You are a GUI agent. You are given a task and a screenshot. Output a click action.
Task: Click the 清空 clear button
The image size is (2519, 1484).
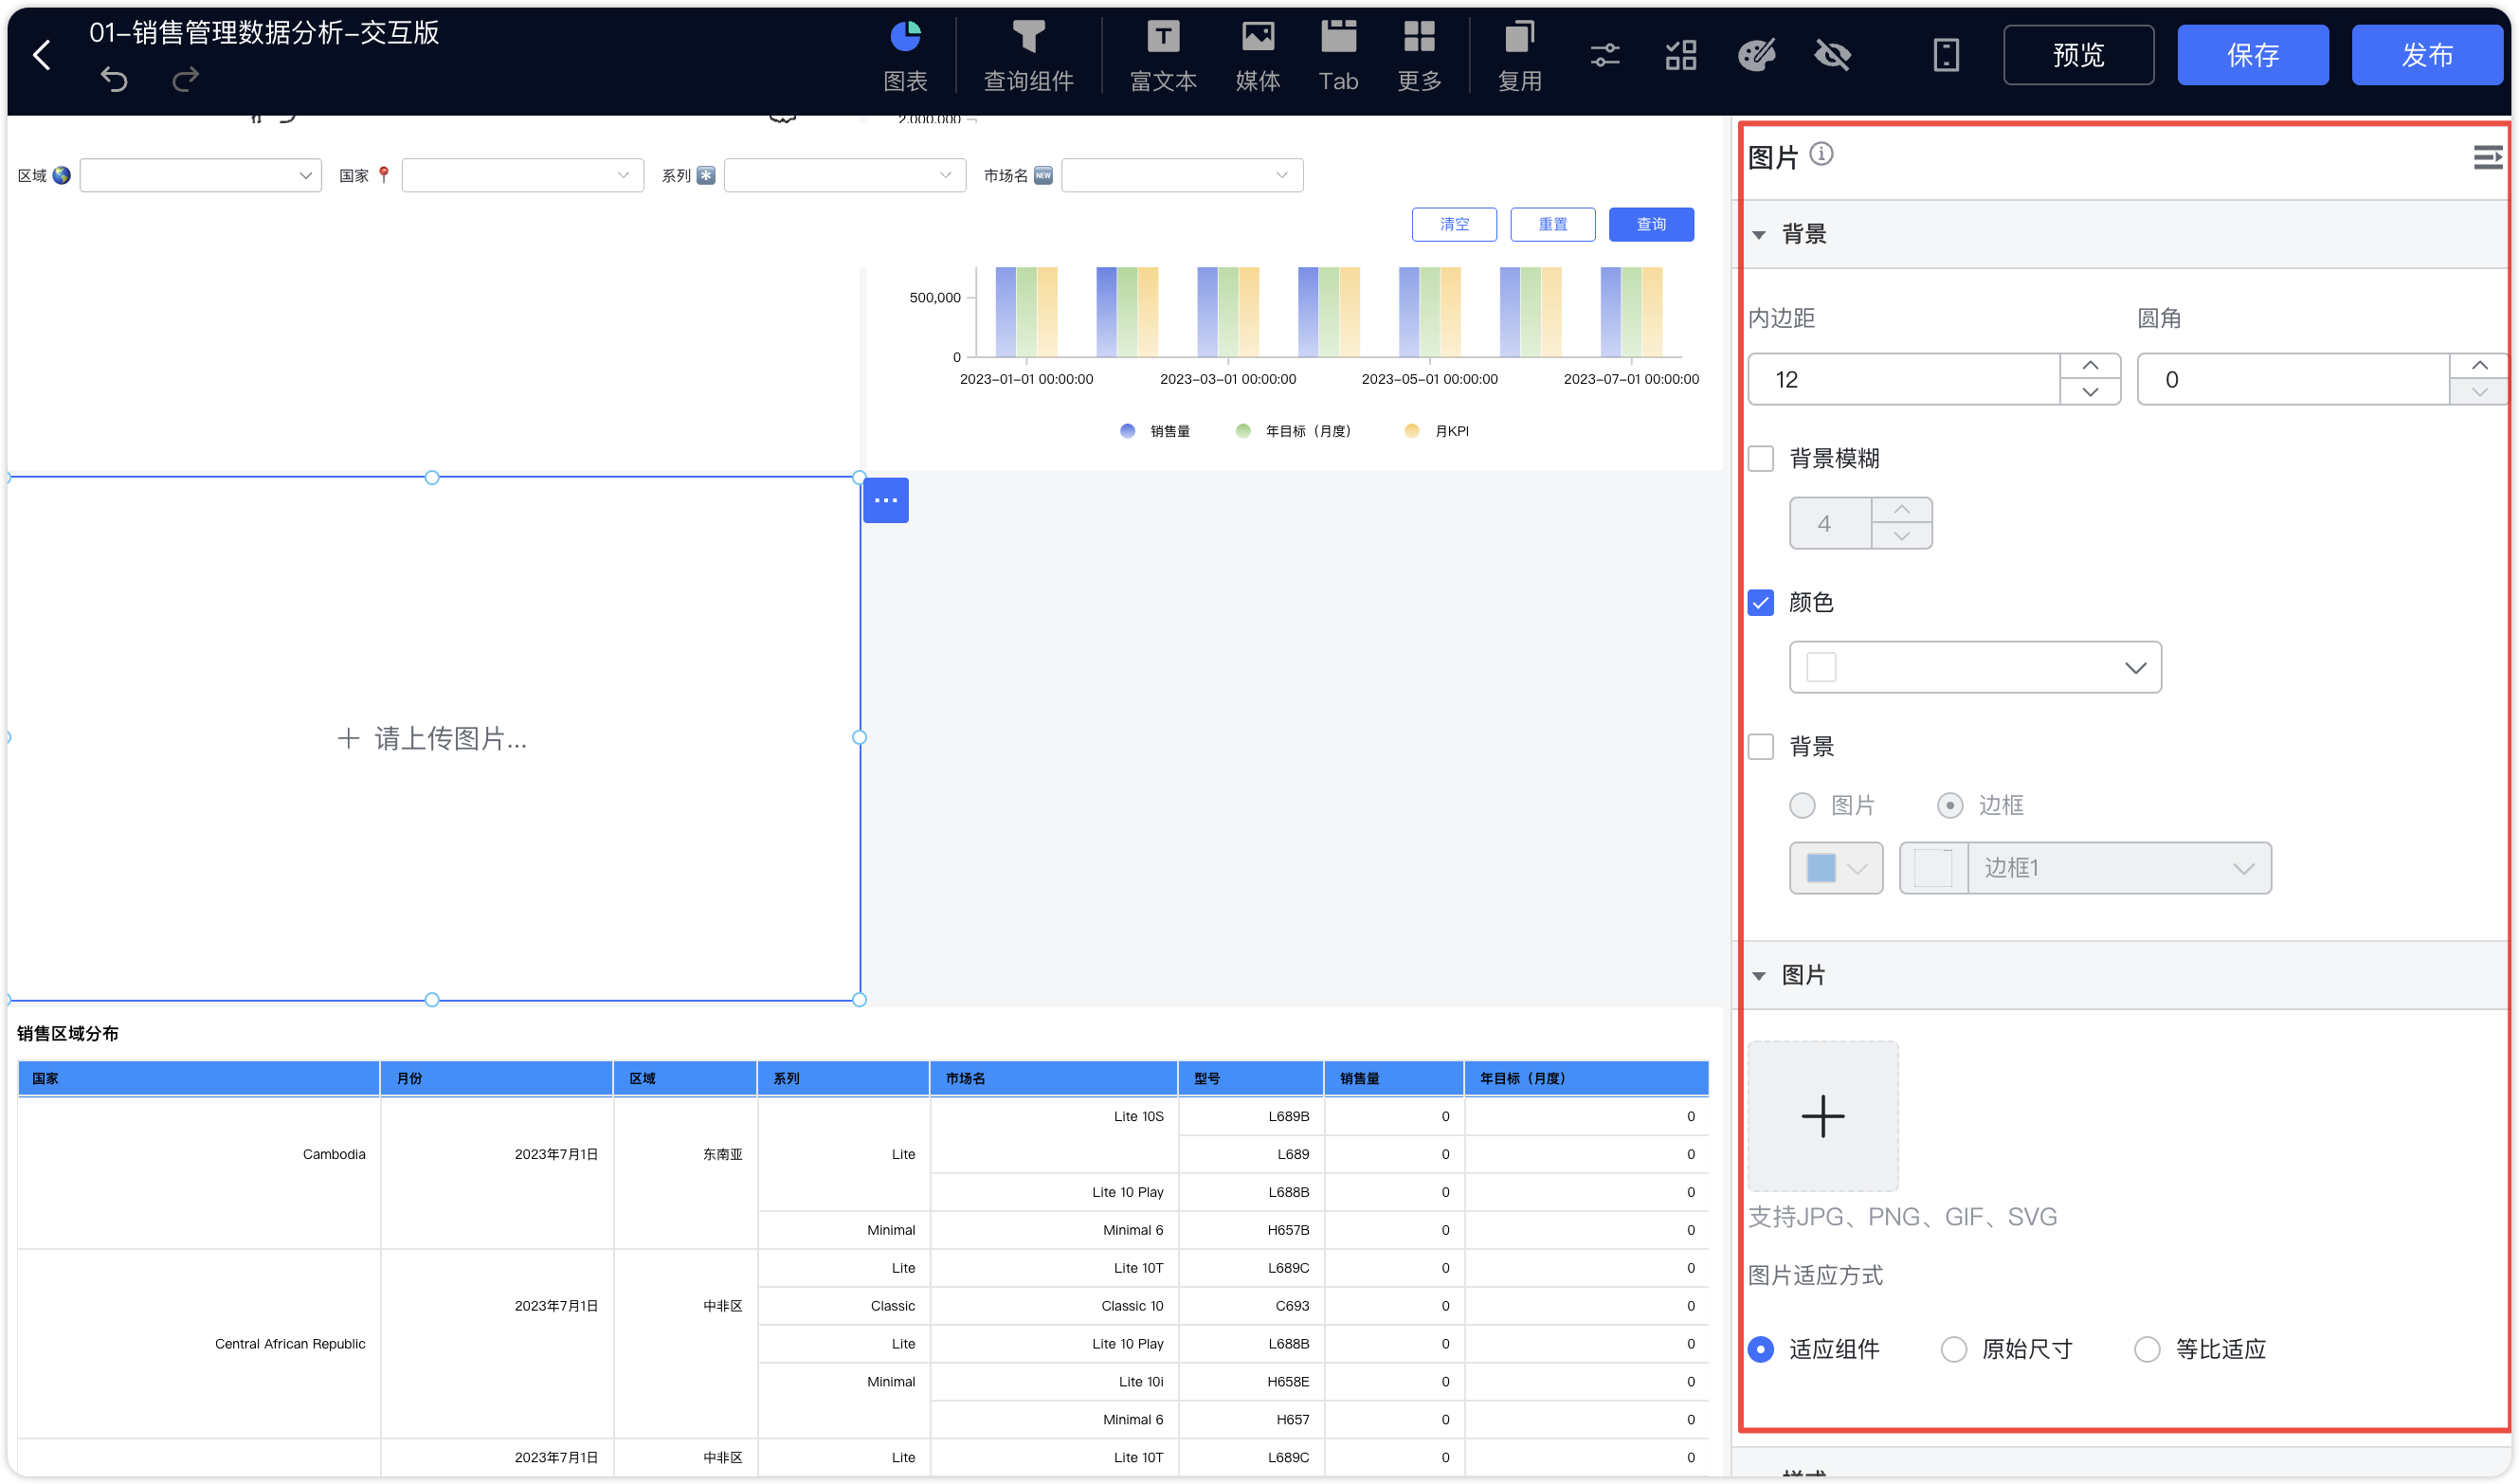coord(1453,224)
